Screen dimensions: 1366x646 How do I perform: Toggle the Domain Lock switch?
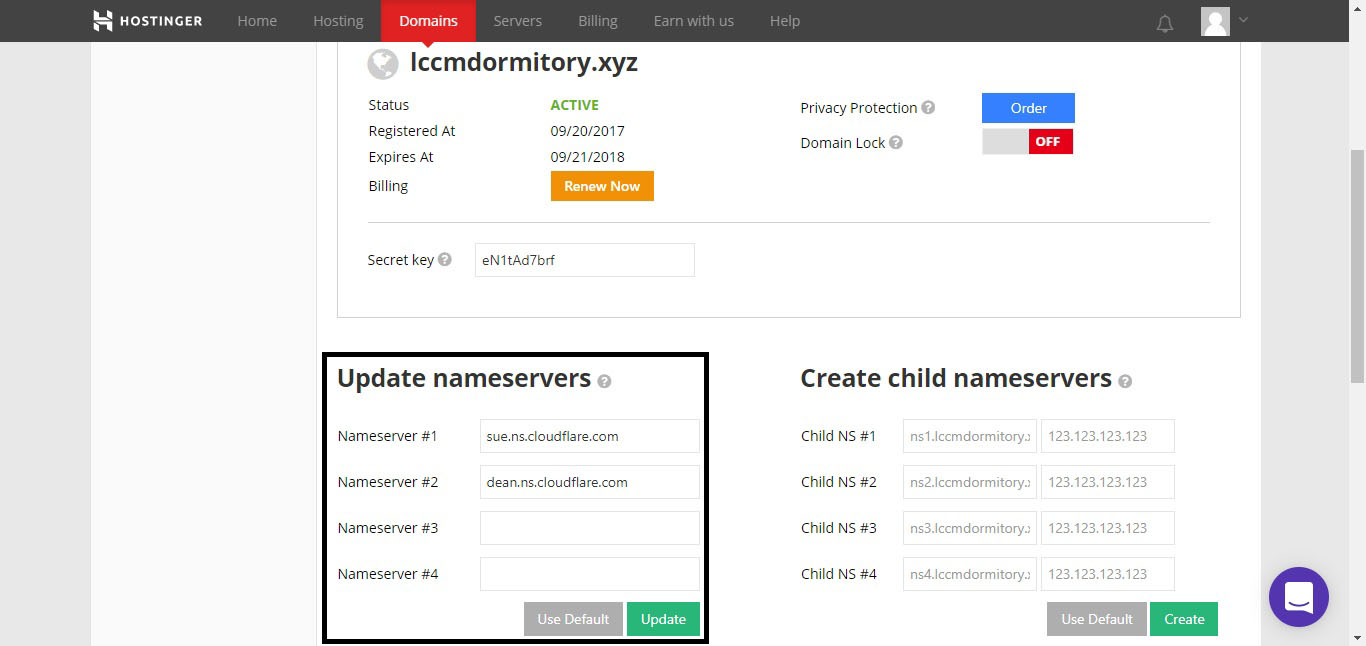coord(1027,142)
